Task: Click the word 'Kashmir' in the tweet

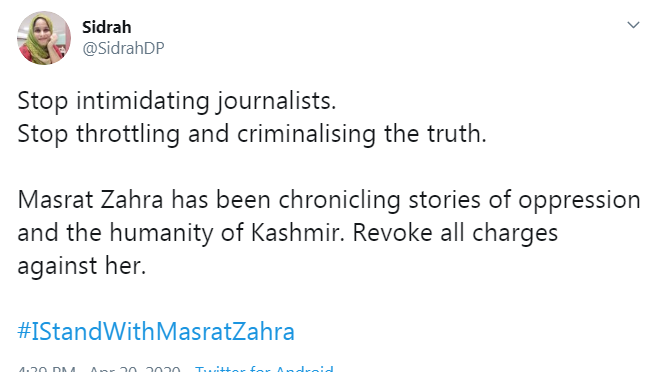Action: pyautogui.click(x=295, y=233)
